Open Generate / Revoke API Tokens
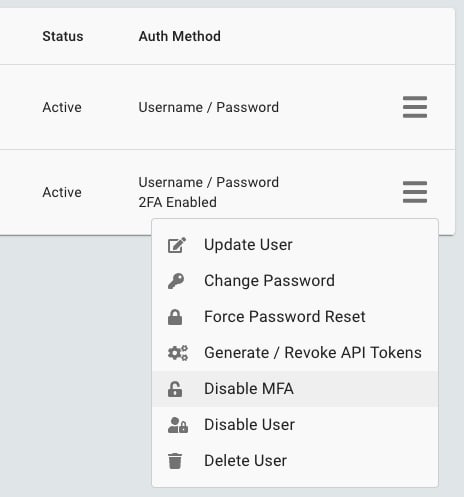Image resolution: width=464 pixels, height=497 pixels. point(295,353)
